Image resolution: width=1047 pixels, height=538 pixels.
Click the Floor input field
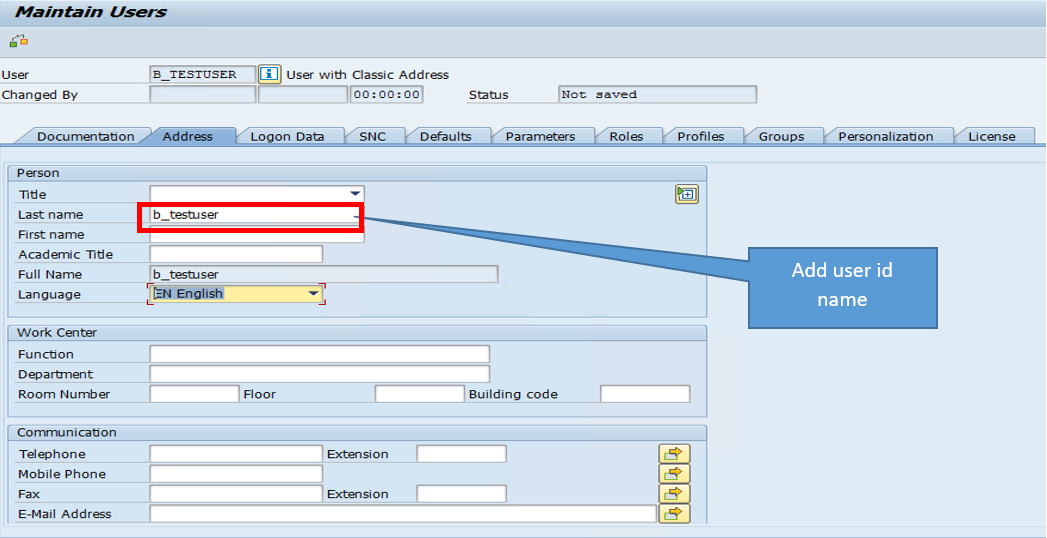[x=419, y=394]
